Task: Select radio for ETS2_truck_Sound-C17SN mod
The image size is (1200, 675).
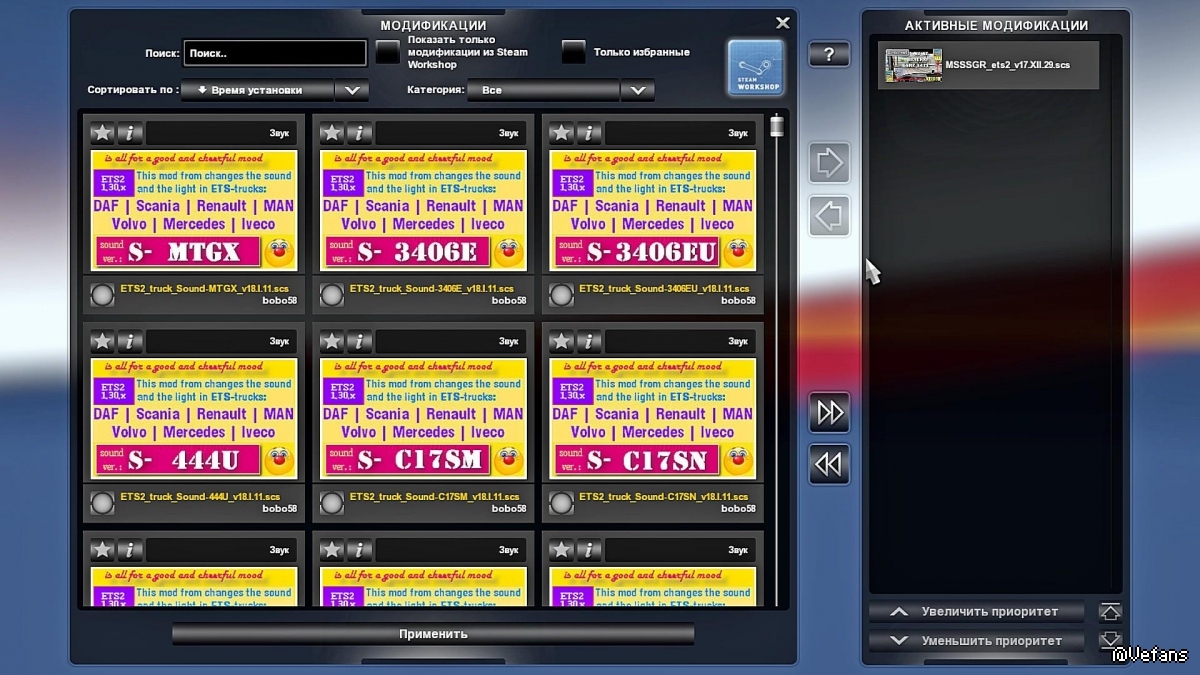Action: coord(561,503)
